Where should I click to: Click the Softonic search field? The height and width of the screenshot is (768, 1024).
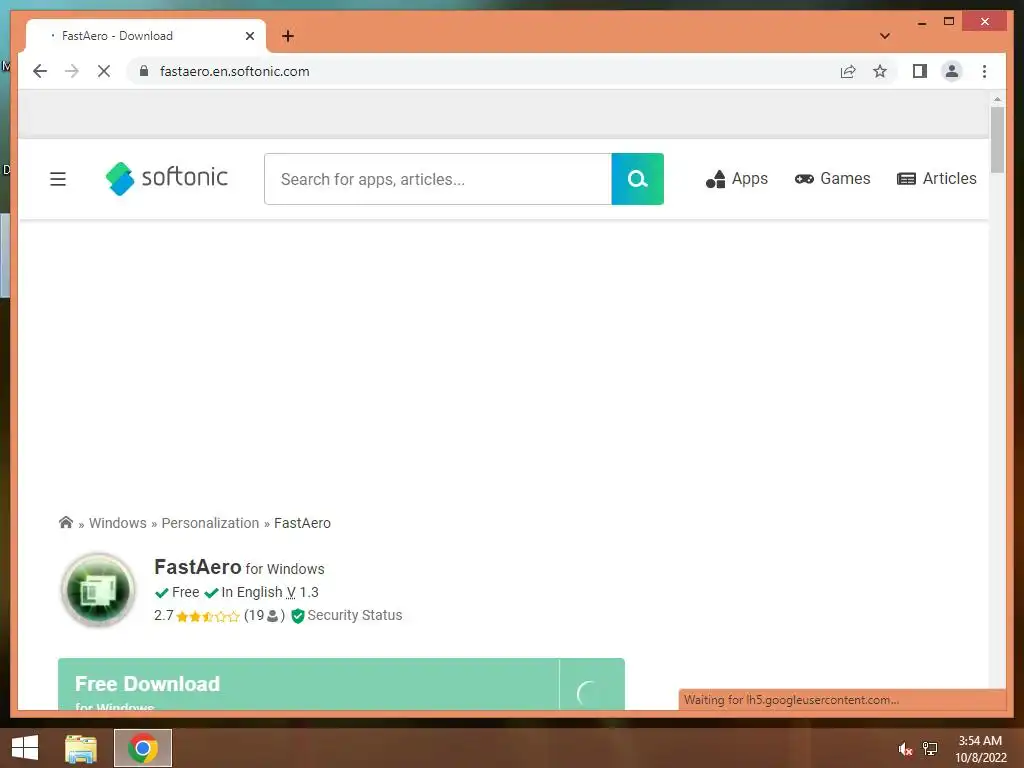click(x=438, y=179)
